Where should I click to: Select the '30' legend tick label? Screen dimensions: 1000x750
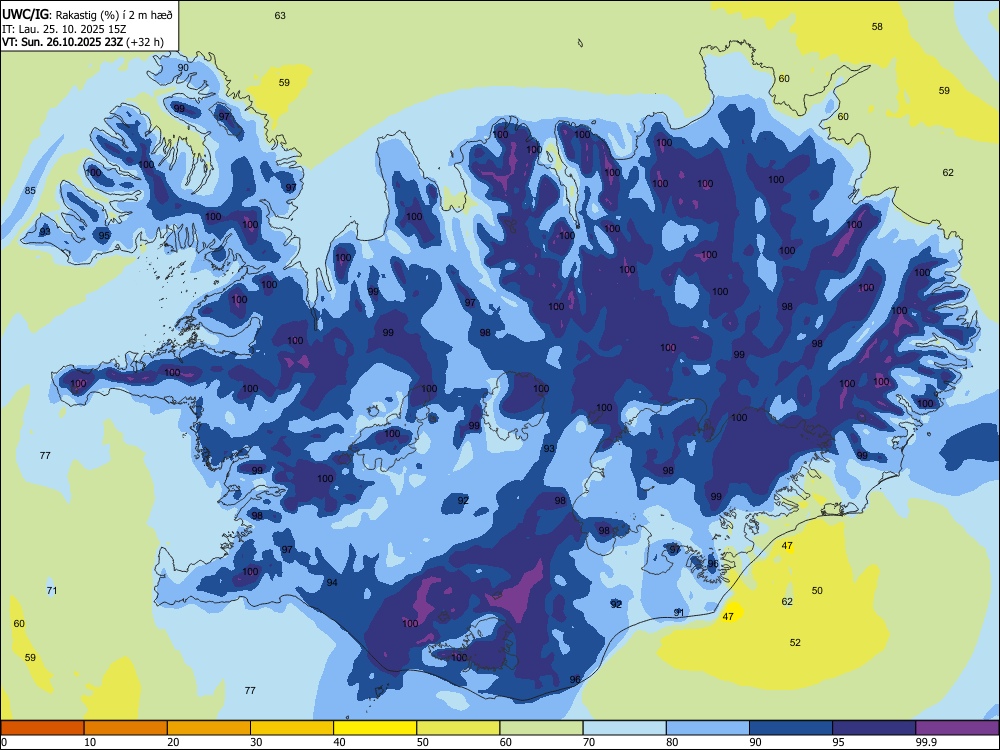[x=256, y=742]
